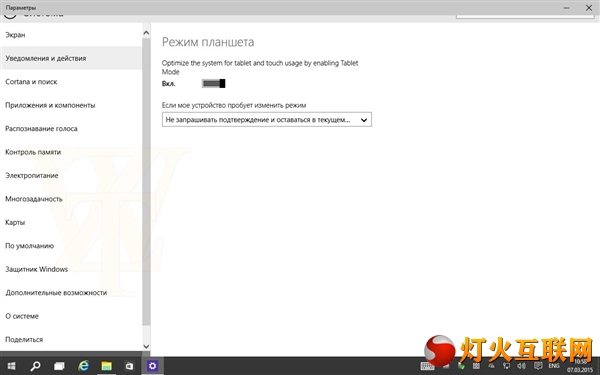Screen dimensions: 600x375
Task: Open the Windows Start menu
Action: (11, 366)
